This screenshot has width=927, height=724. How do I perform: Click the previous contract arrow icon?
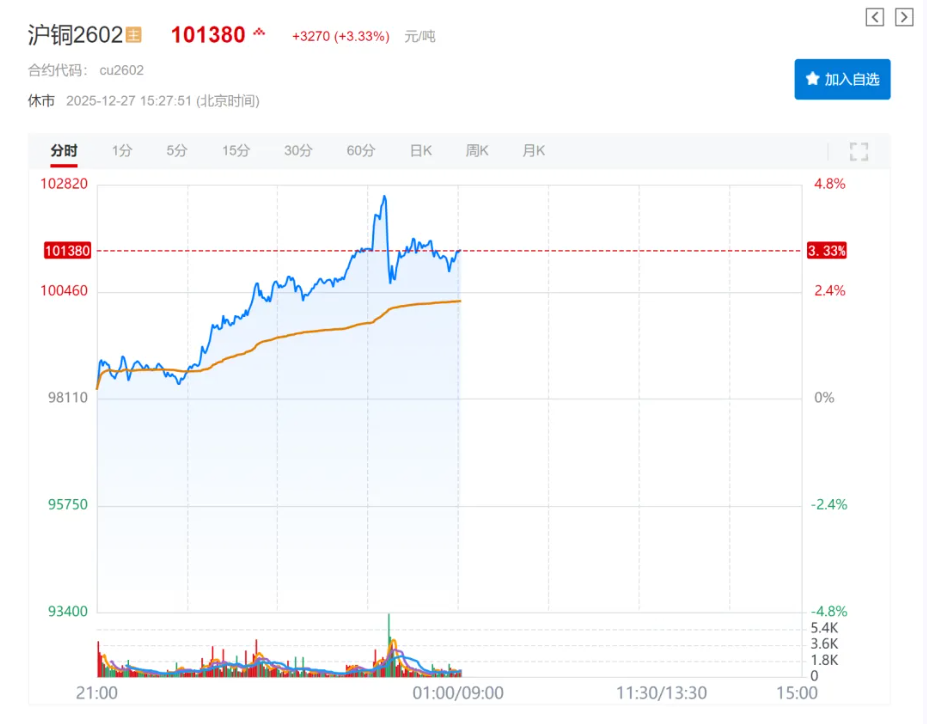[875, 17]
